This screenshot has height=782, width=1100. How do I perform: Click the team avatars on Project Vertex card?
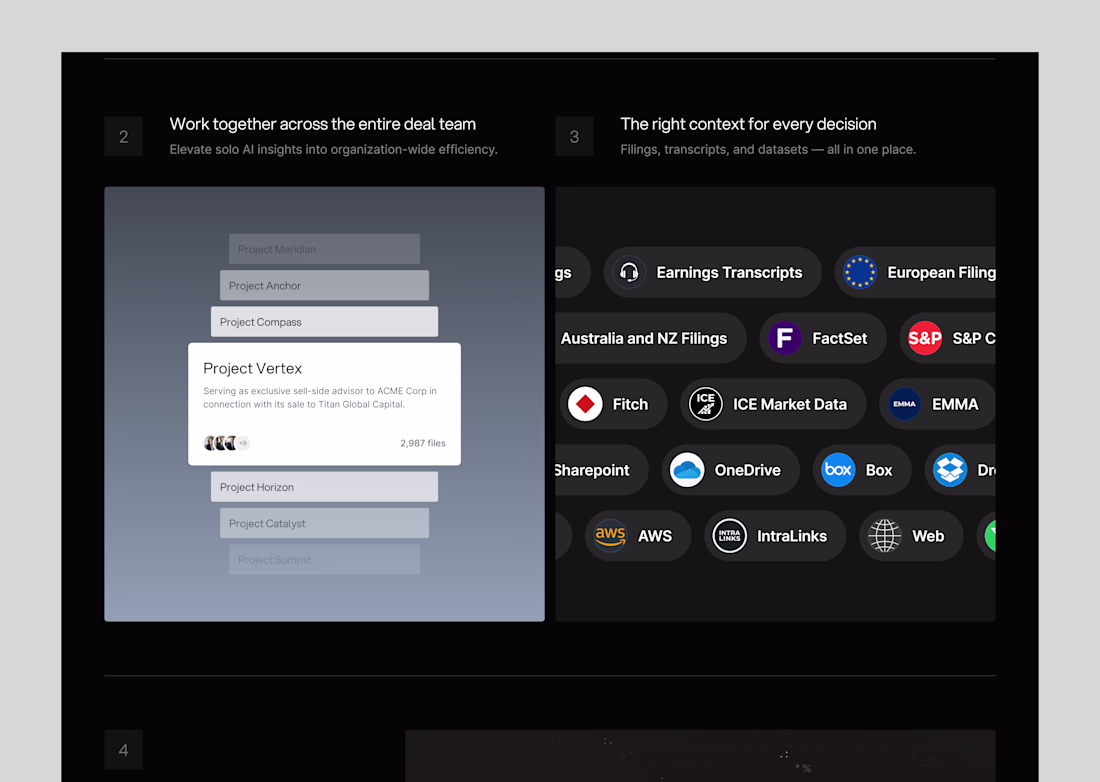[226, 443]
